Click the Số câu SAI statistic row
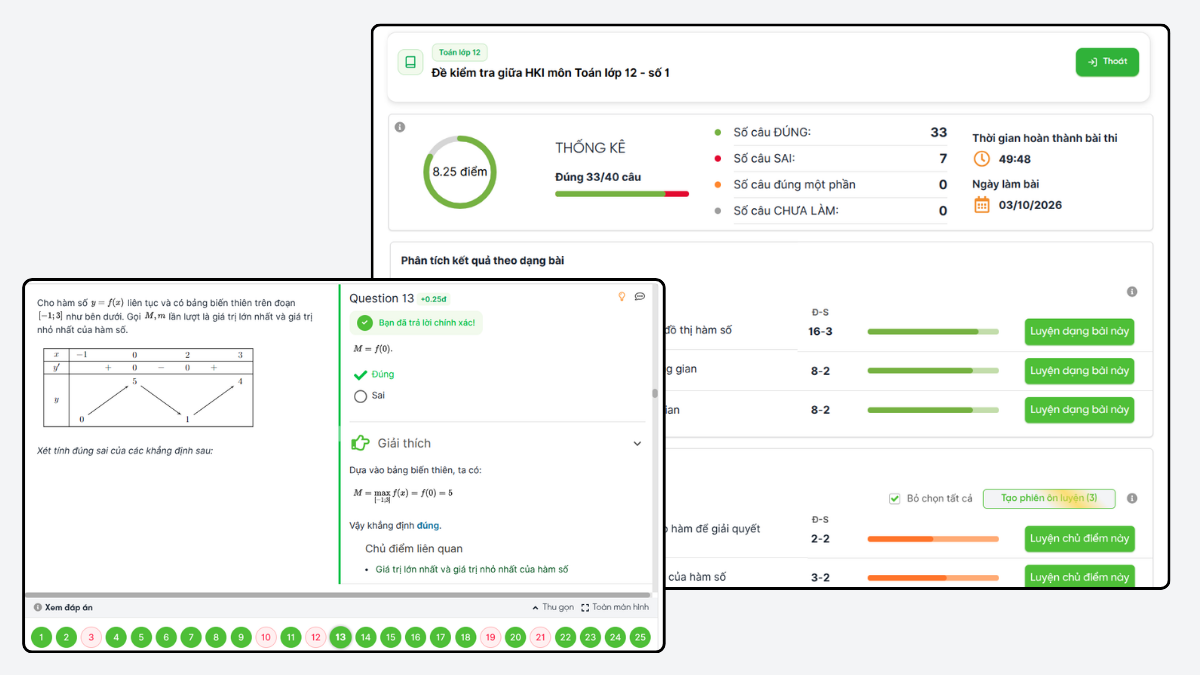The height and width of the screenshot is (675, 1200). coord(831,158)
